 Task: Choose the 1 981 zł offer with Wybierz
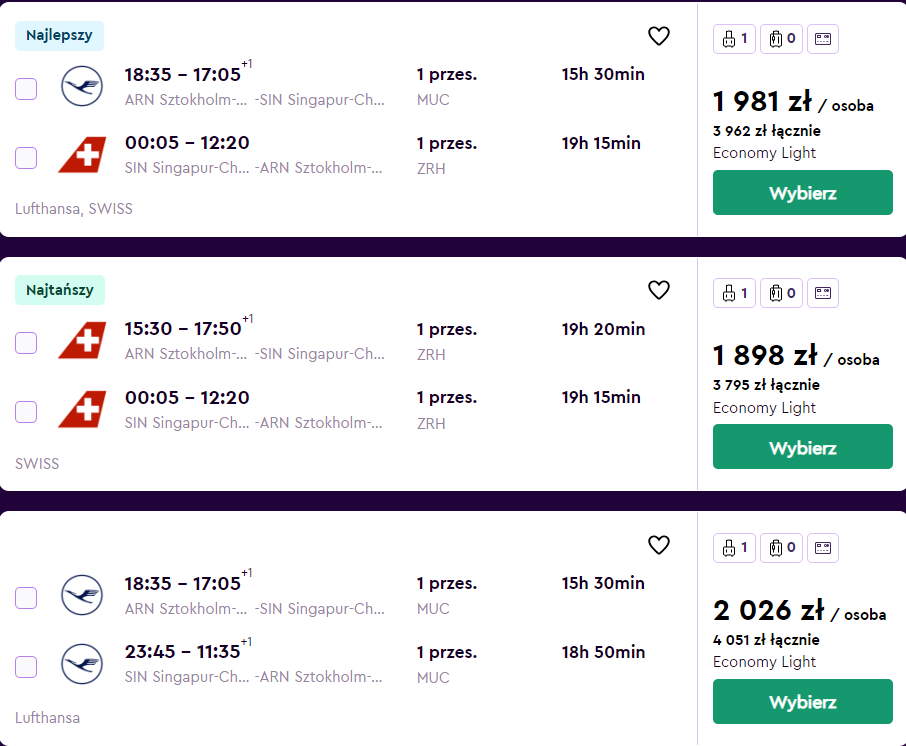click(x=803, y=192)
